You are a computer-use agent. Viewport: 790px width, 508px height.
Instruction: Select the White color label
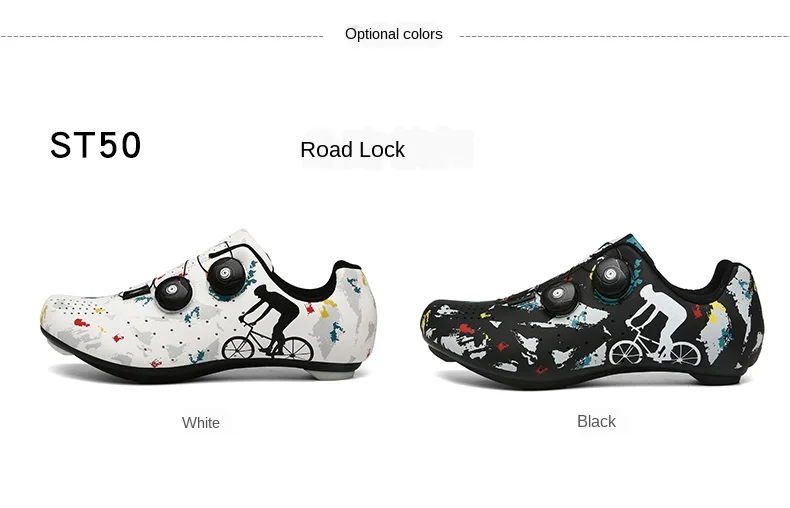(201, 423)
